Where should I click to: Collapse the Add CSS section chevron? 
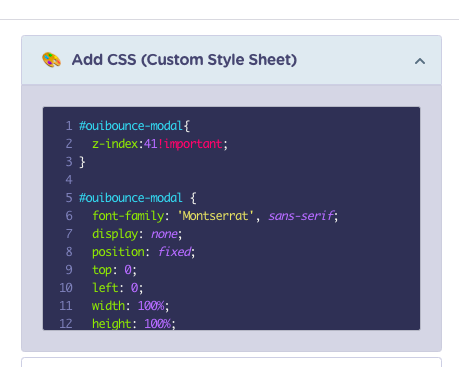tap(420, 61)
